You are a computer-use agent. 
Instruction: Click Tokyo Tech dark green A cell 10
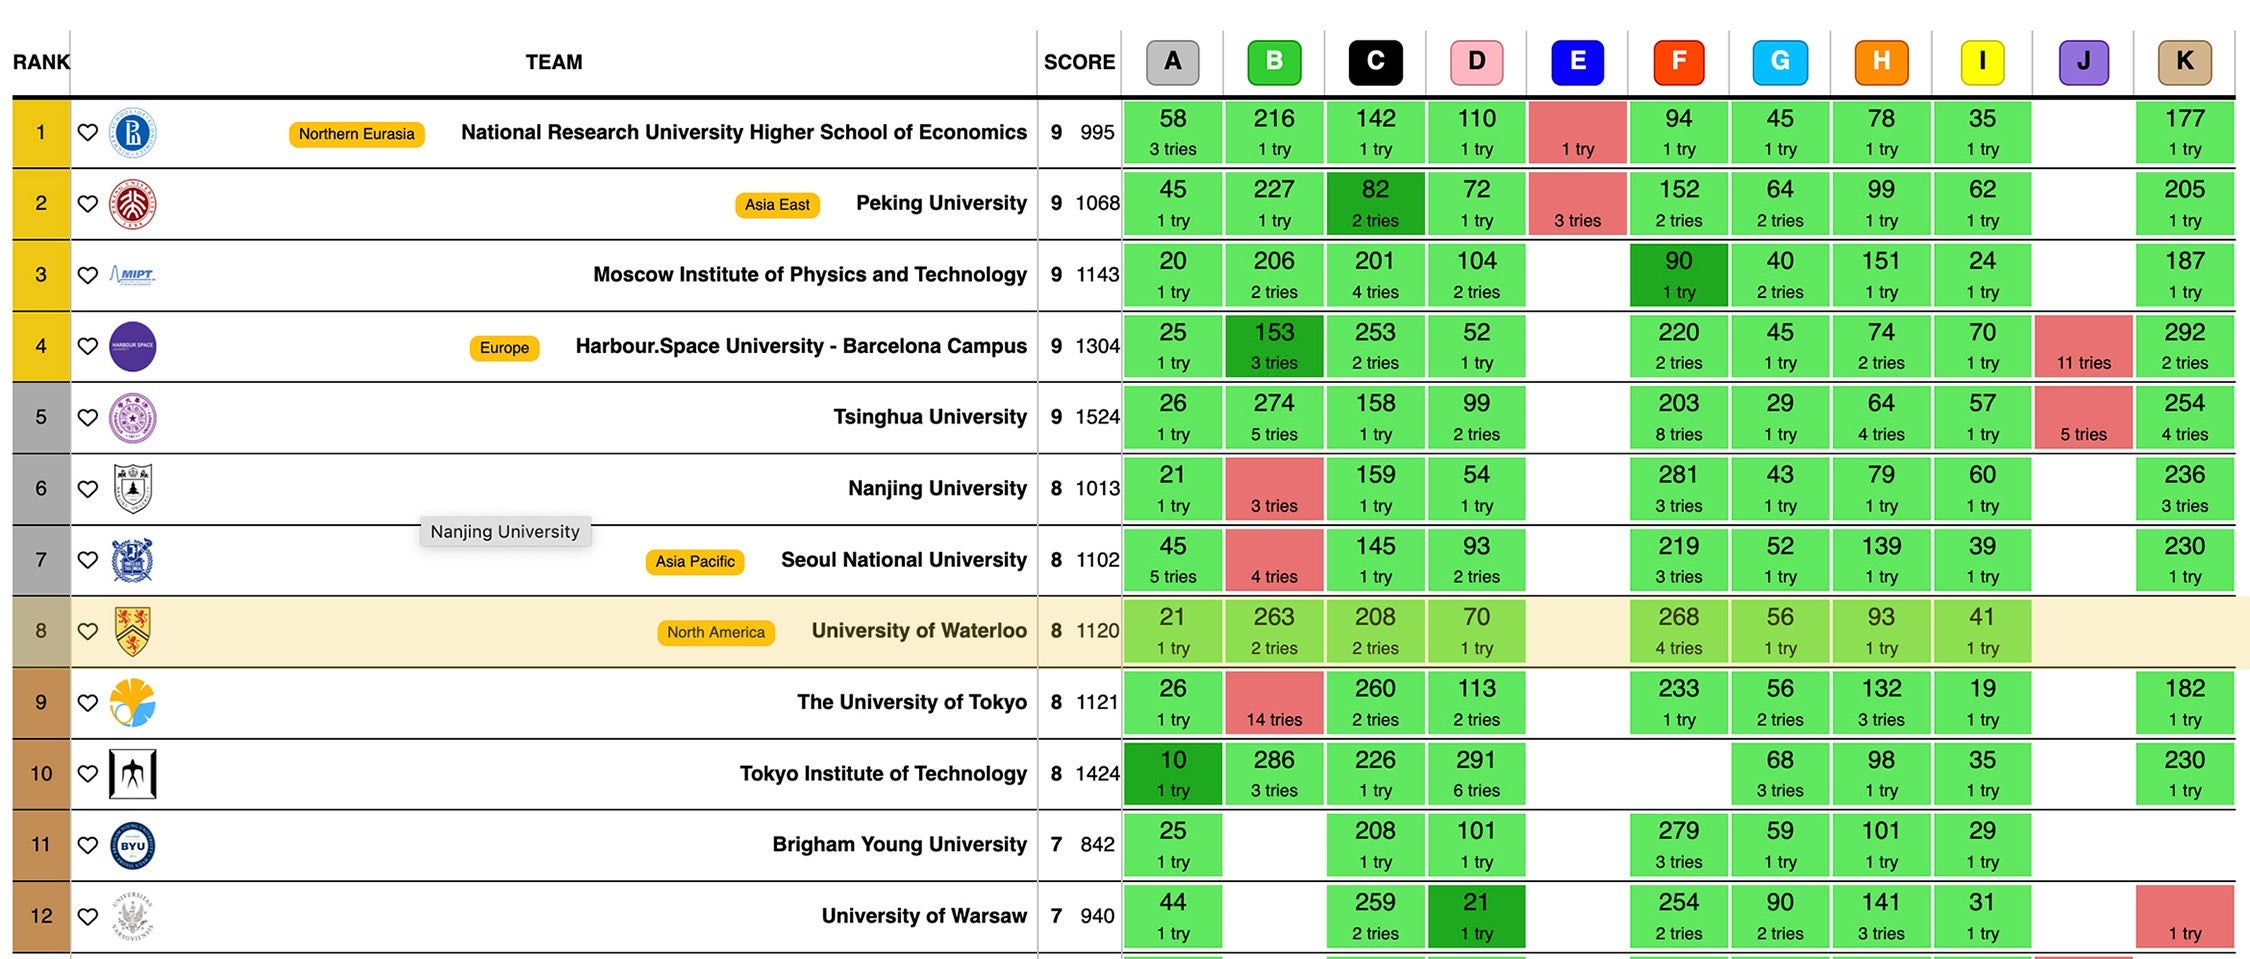tap(1172, 773)
